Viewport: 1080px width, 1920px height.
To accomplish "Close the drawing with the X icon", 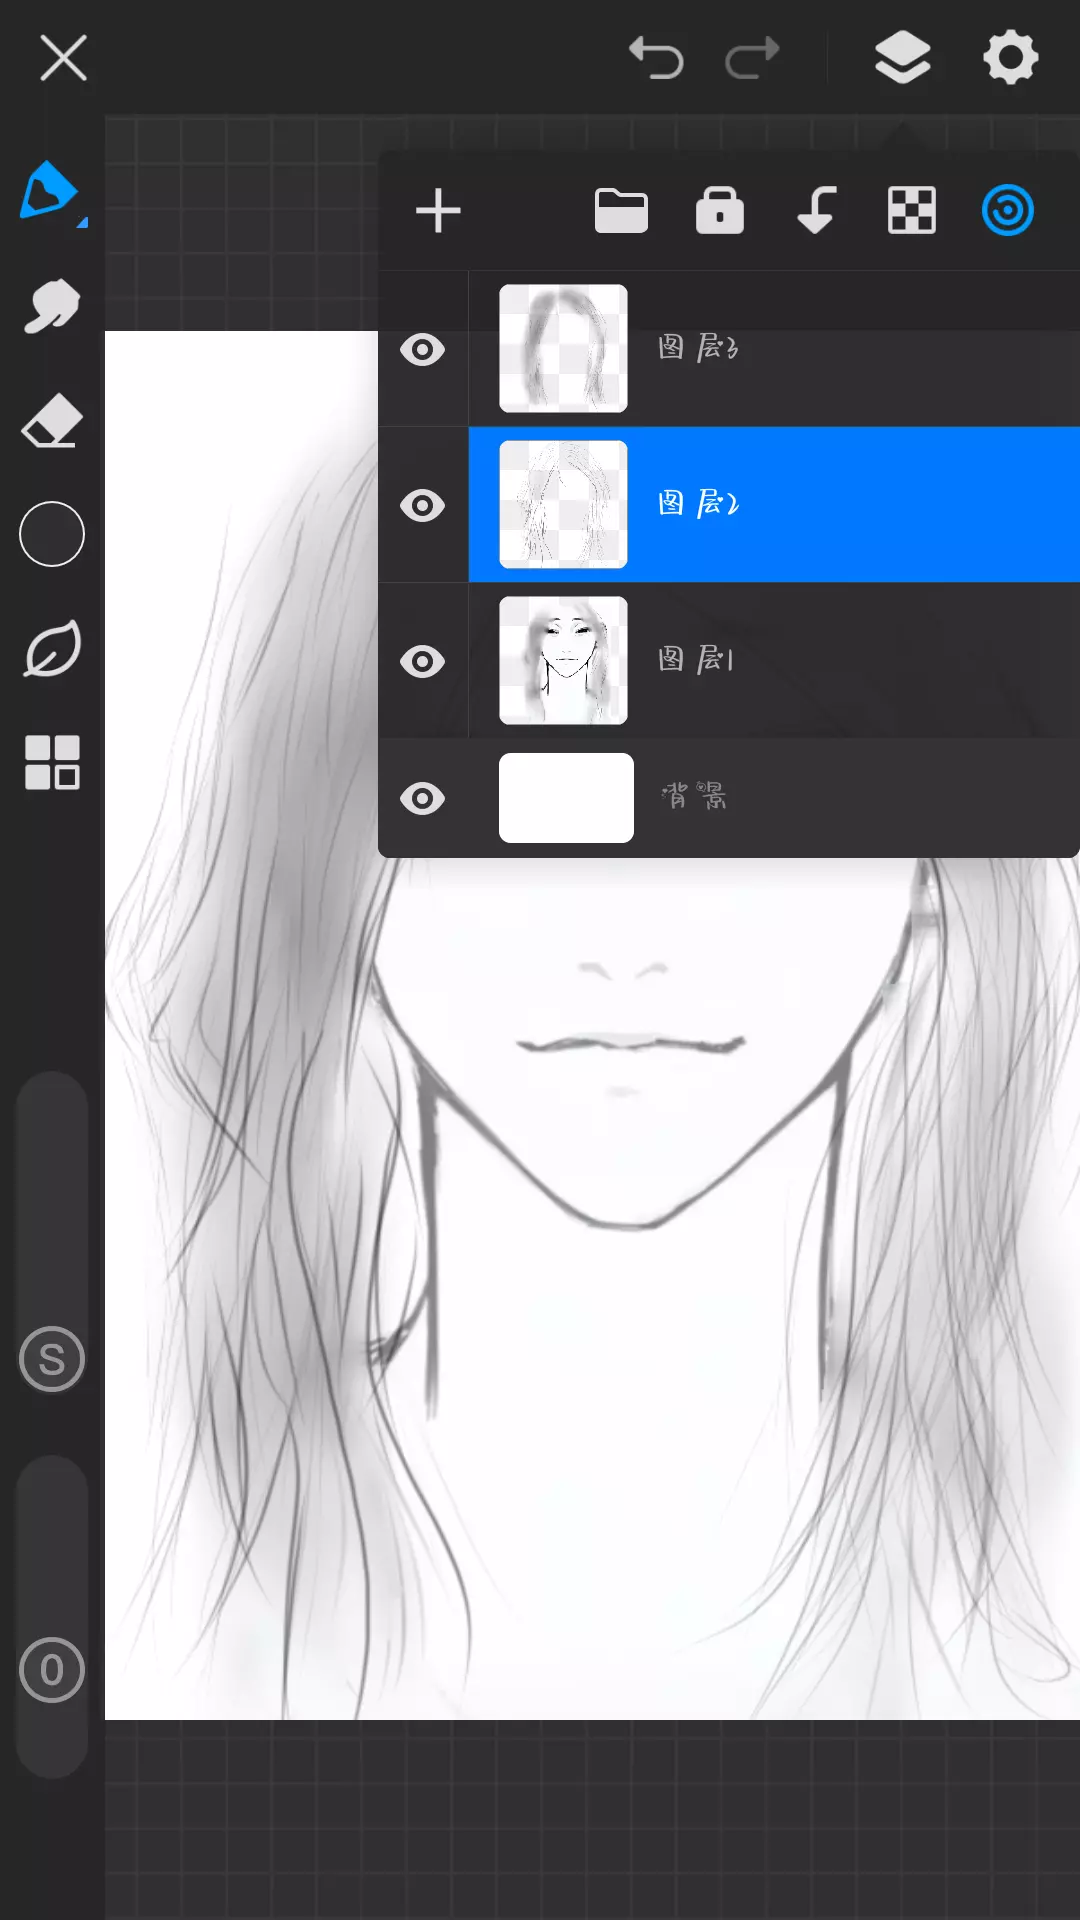I will coord(63,57).
